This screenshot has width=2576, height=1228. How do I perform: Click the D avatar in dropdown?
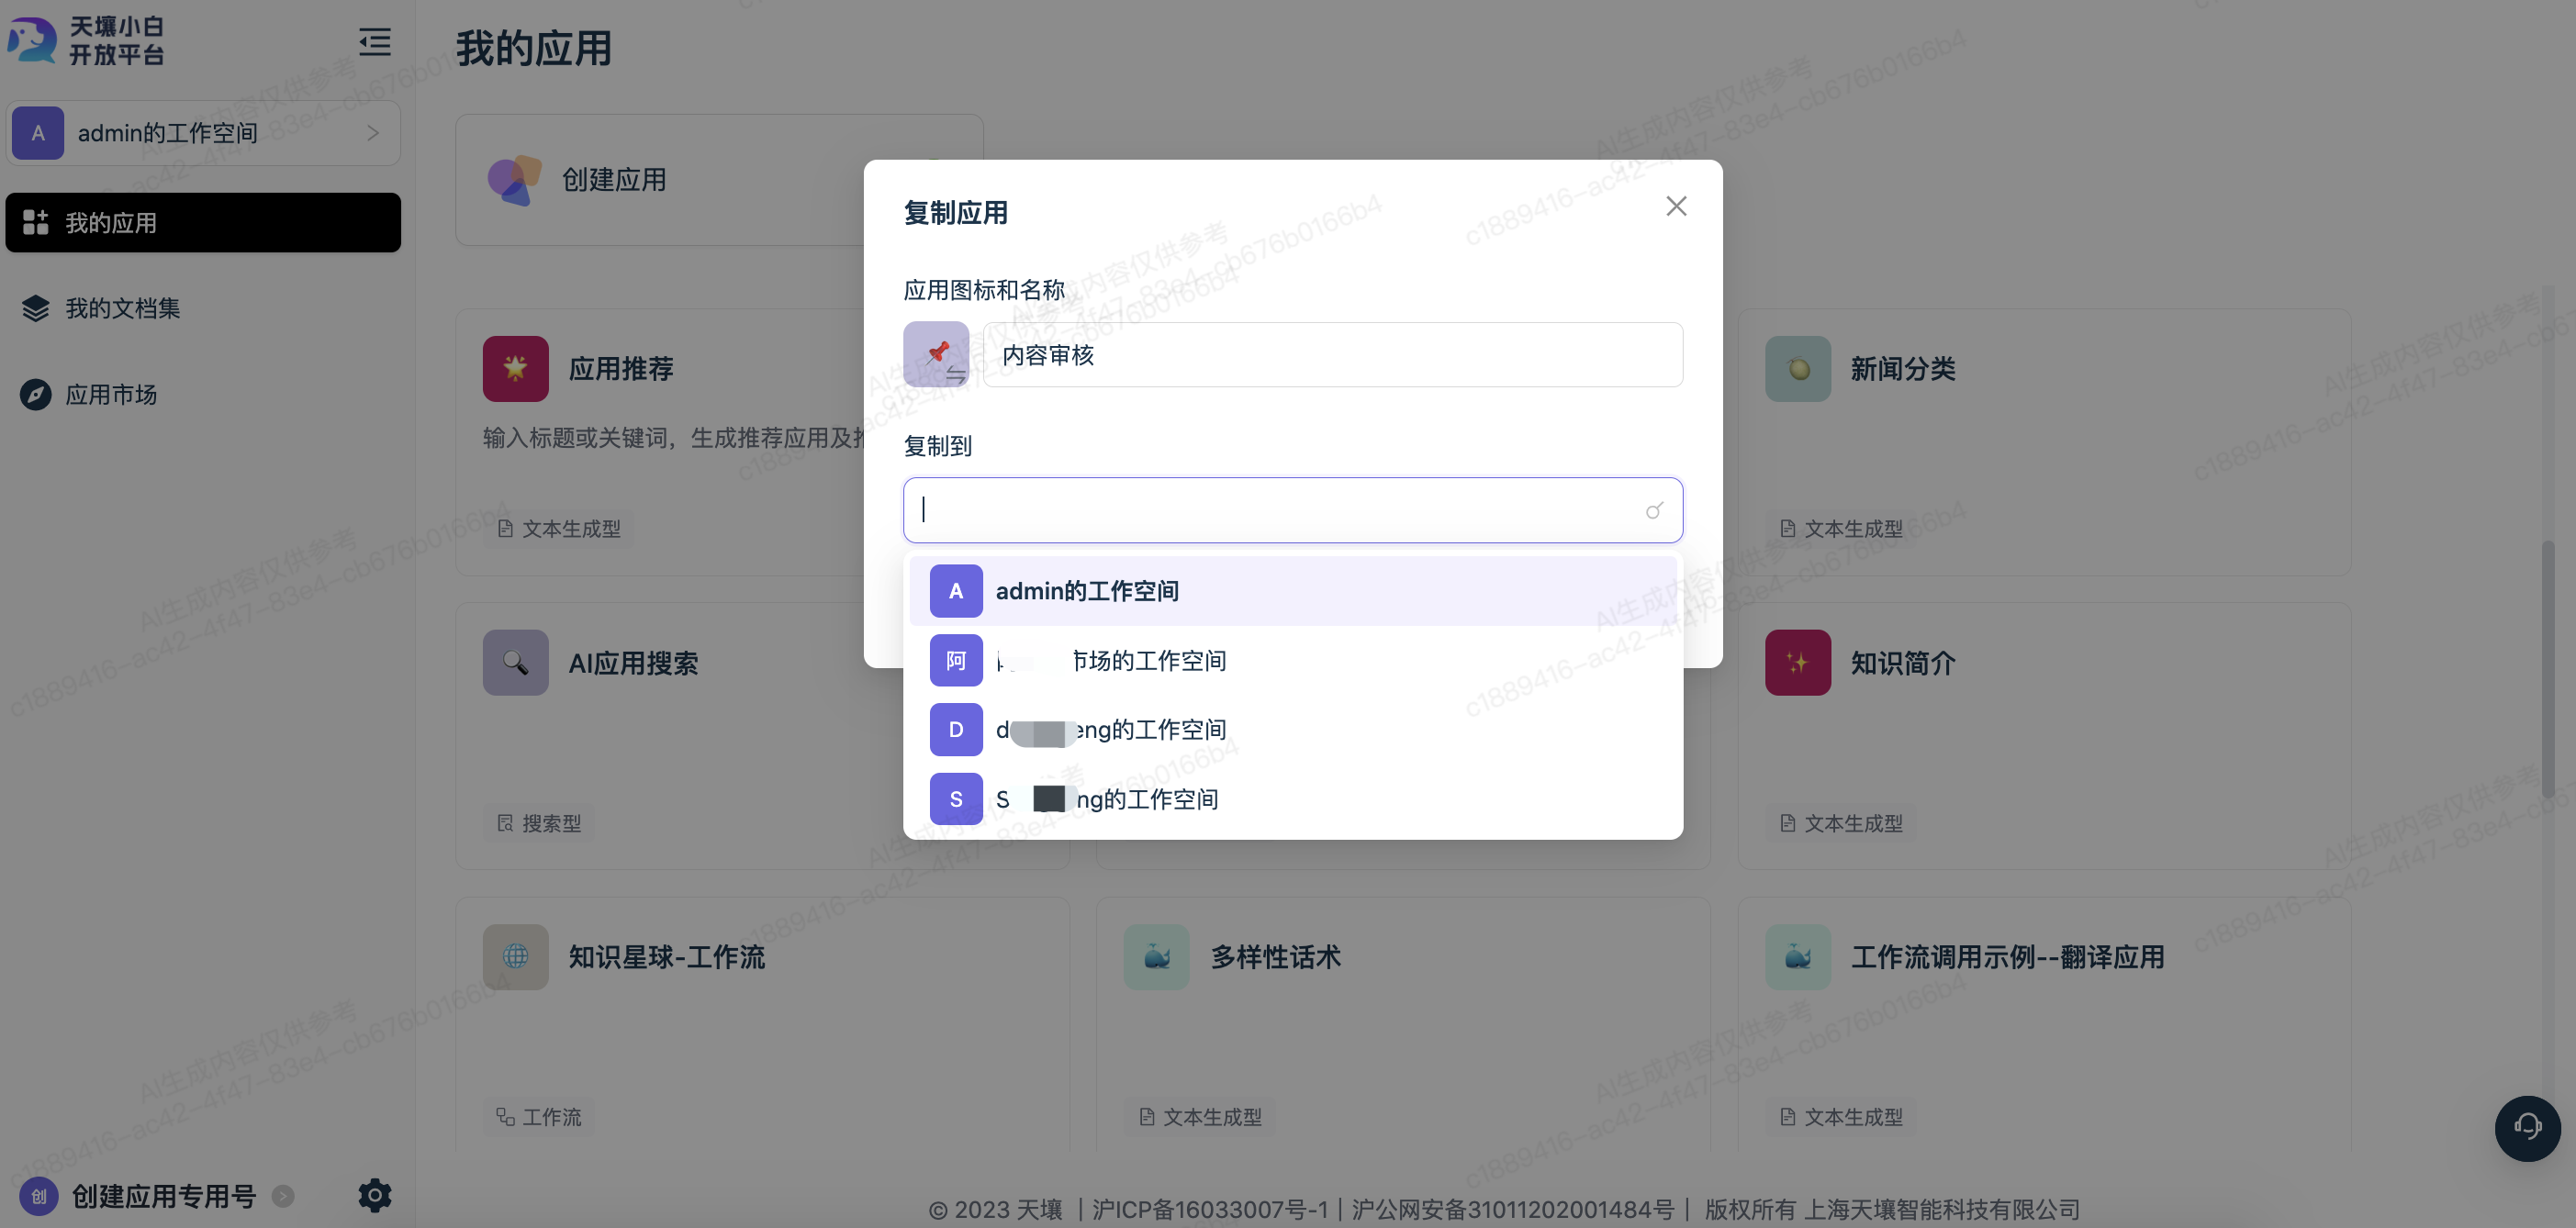[956, 730]
